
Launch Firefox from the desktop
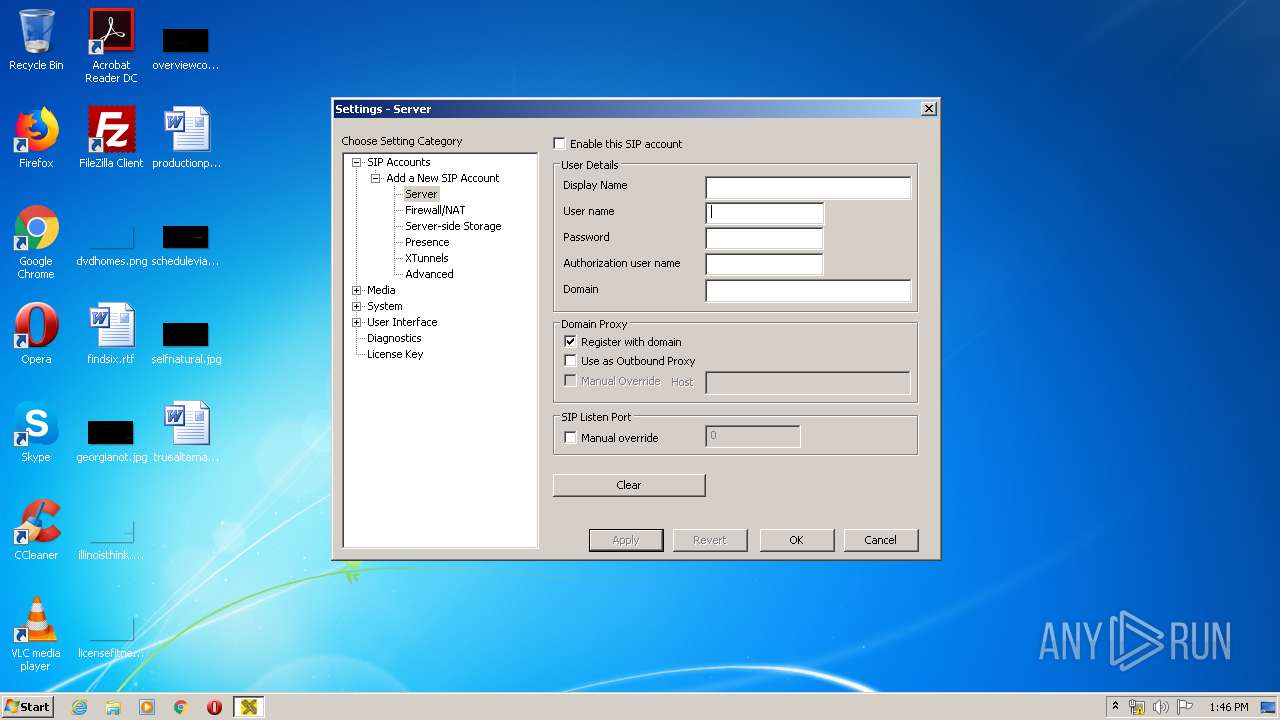coord(36,138)
